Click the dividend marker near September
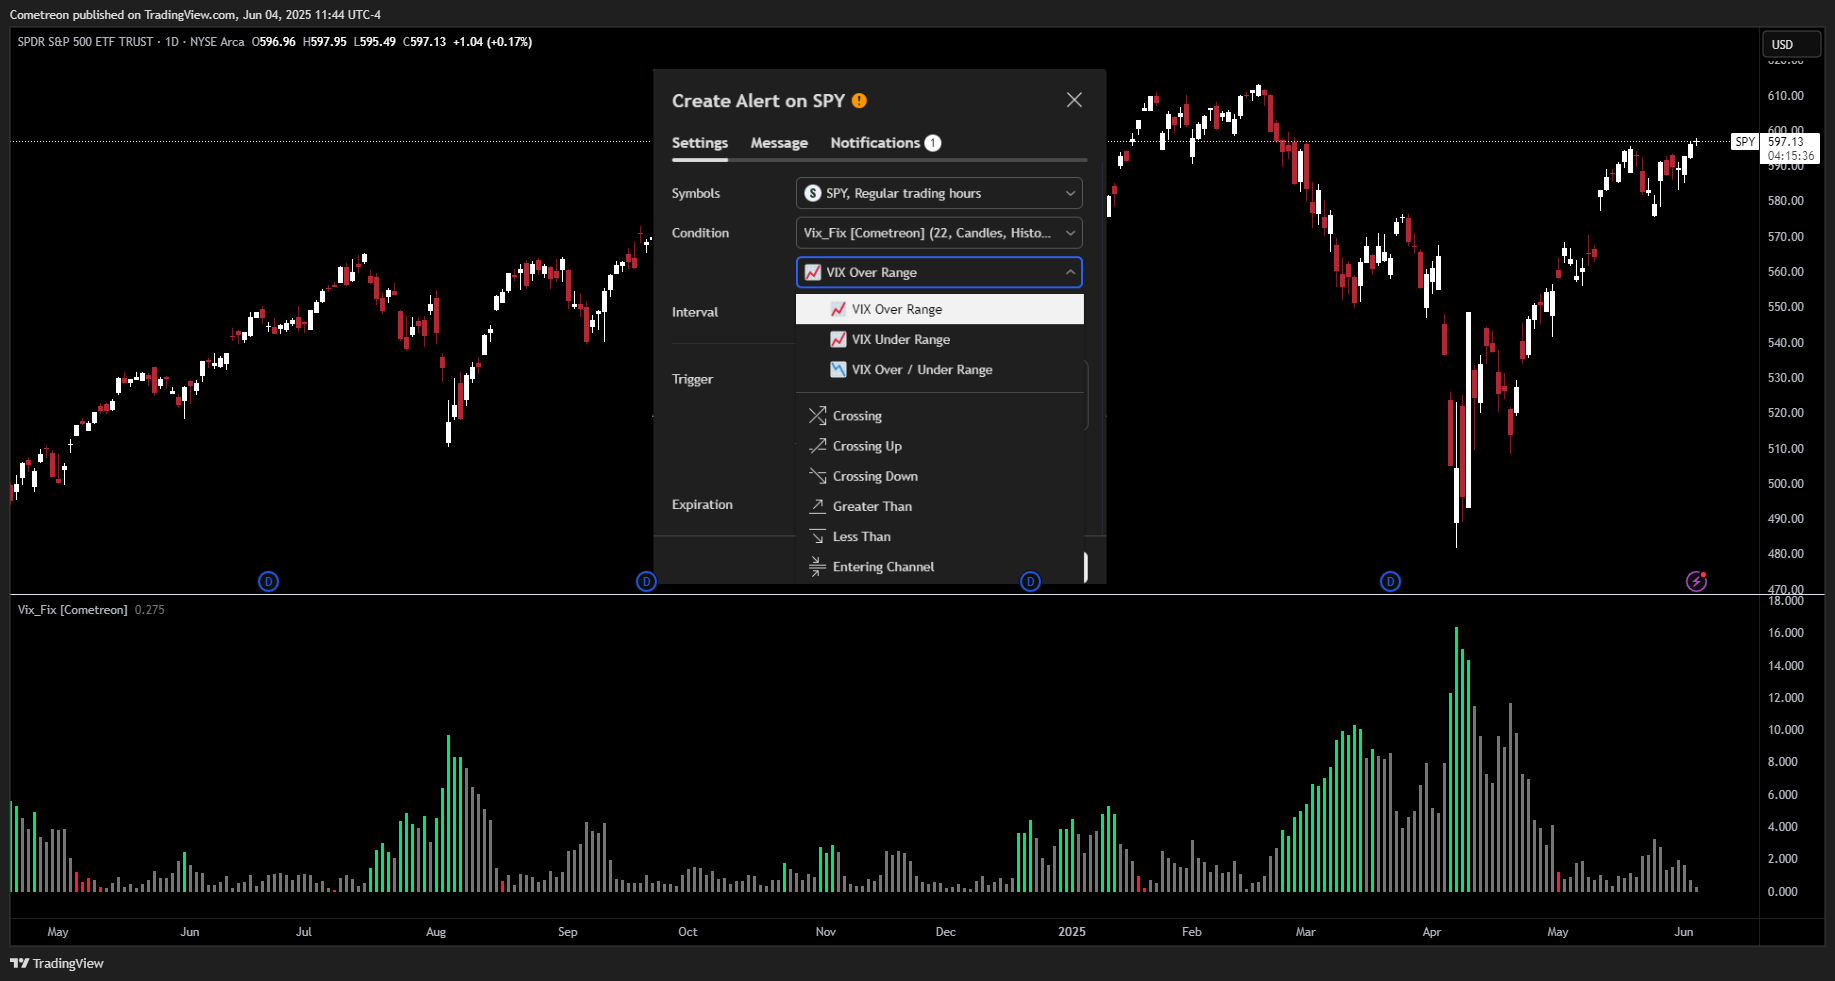Screen dimensions: 1835x981 coord(646,581)
